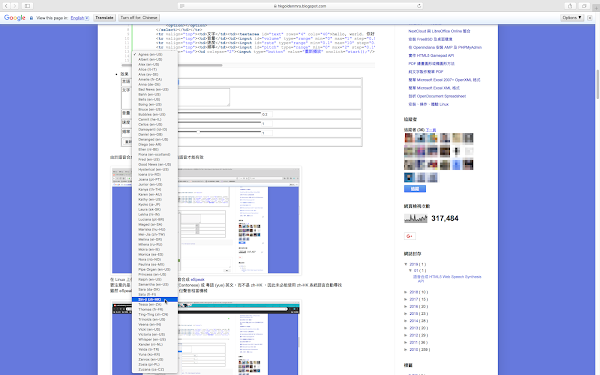Click the text textarea in the demo form
The image size is (600, 375).
pyautogui.click(x=204, y=97)
